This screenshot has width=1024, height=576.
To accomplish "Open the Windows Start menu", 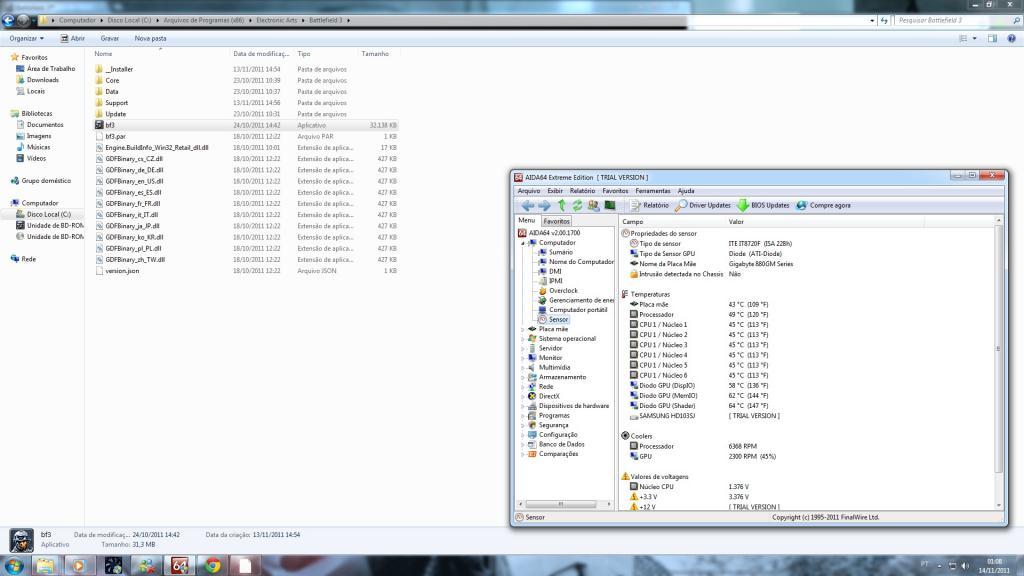I will [14, 566].
